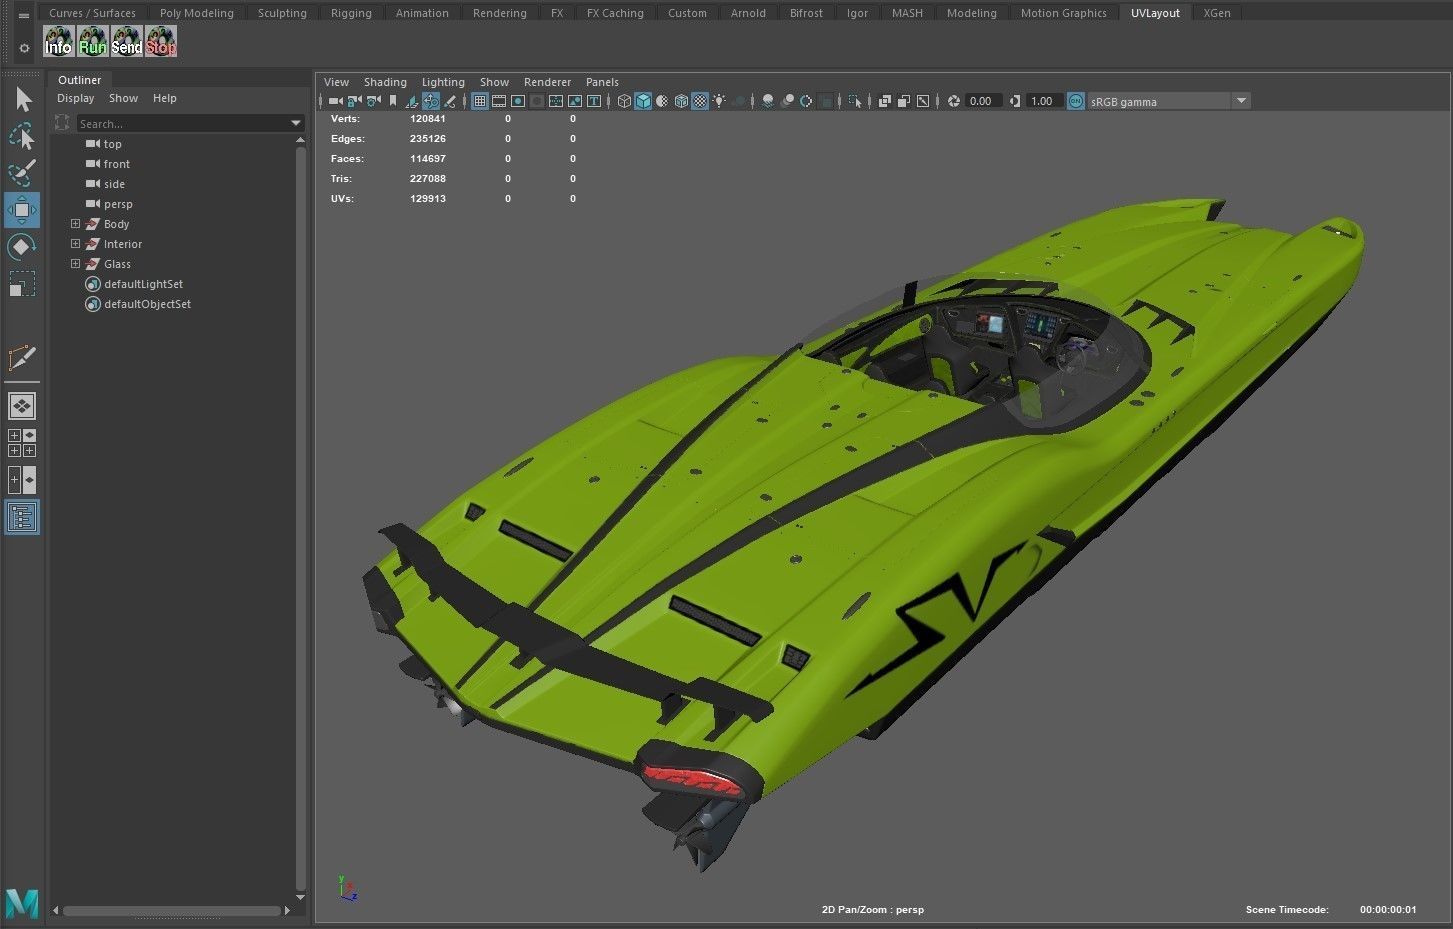Viewport: 1453px width, 929px height.
Task: Toggle the Lock camera icon
Action: pyautogui.click(x=354, y=101)
